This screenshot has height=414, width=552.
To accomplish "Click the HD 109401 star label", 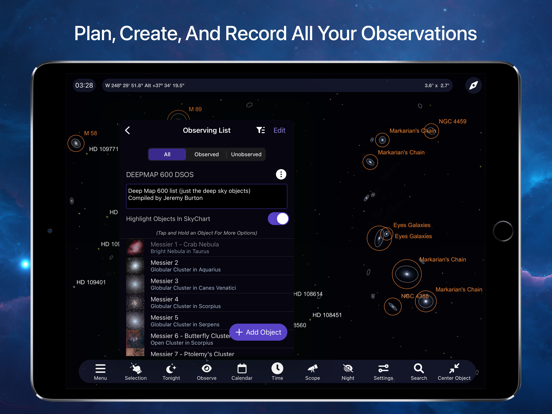I will 91,282.
